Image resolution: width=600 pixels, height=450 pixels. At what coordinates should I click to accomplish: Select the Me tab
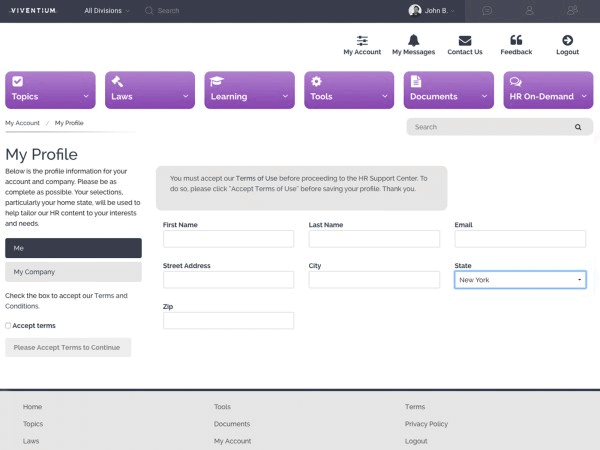point(73,248)
